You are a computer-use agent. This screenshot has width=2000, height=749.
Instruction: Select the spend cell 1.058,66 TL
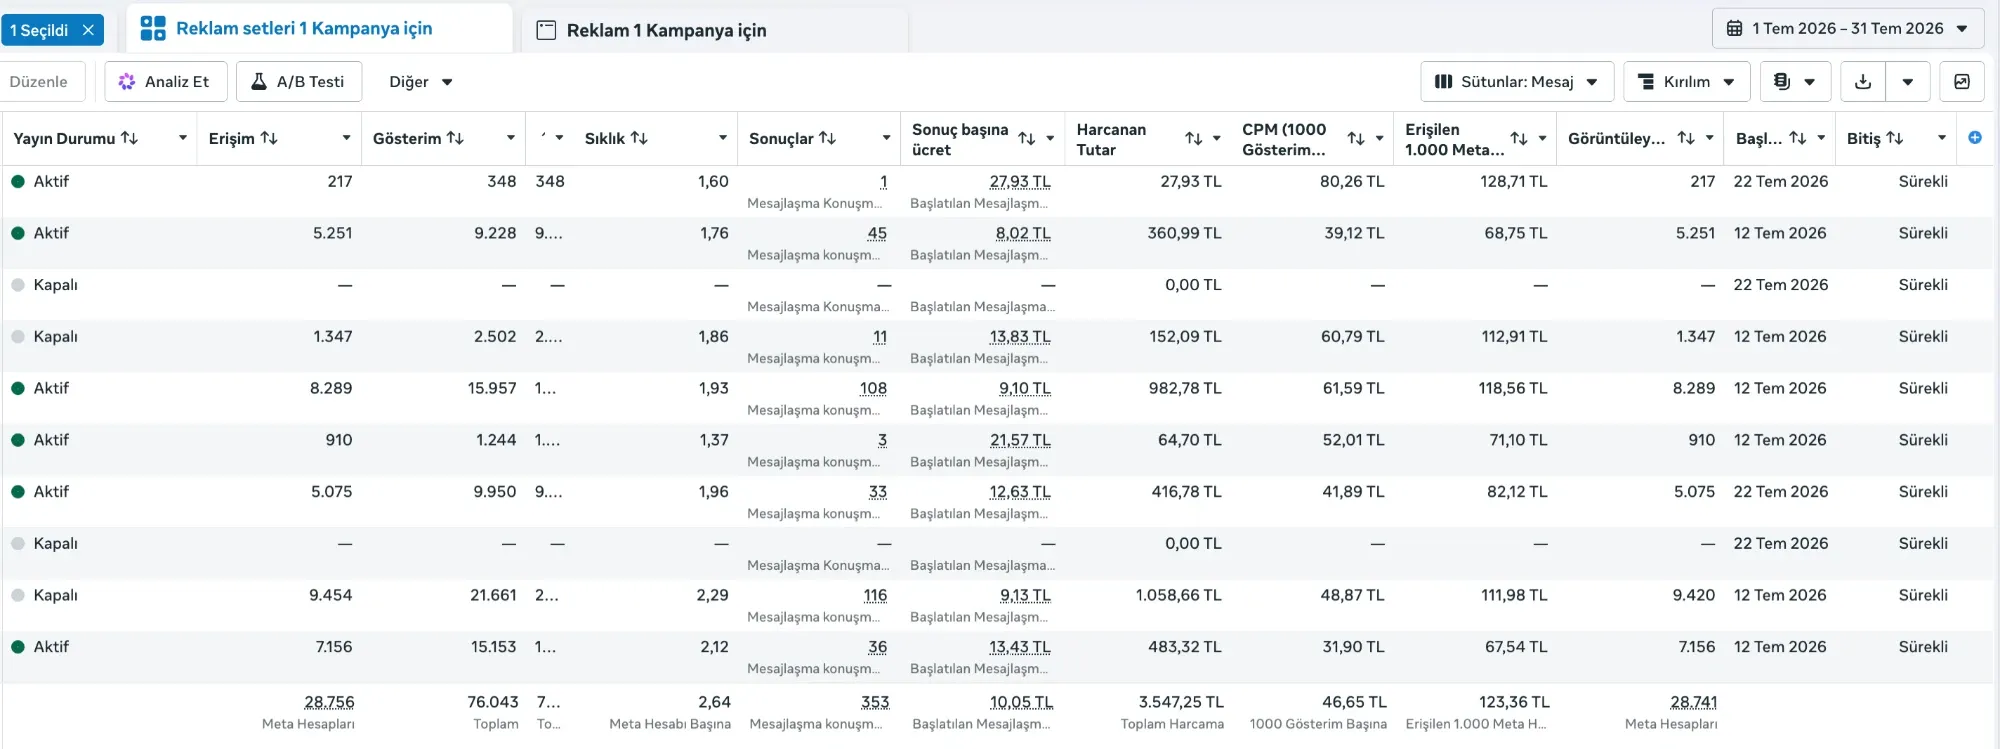(1178, 595)
